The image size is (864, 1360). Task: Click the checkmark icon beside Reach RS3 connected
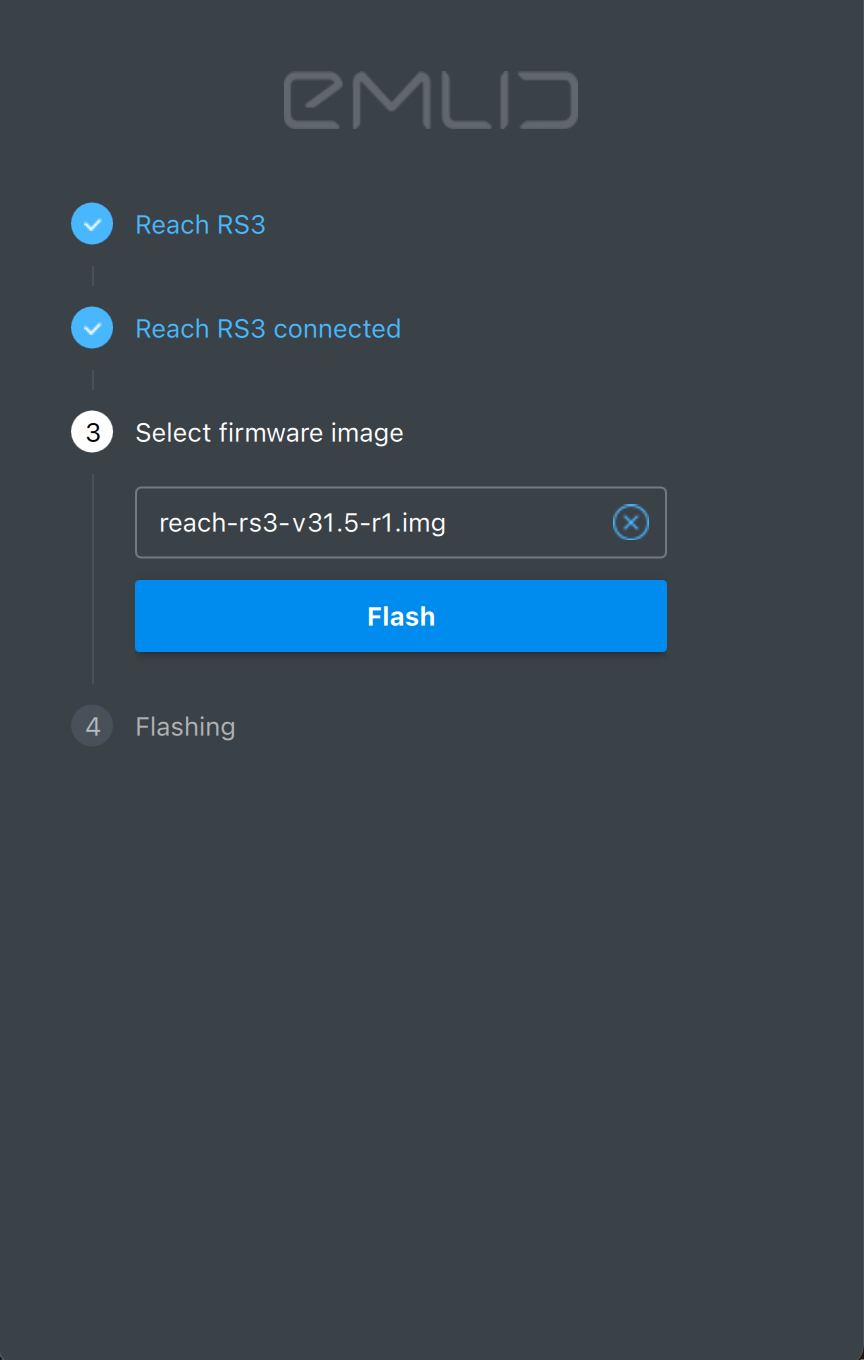92,328
